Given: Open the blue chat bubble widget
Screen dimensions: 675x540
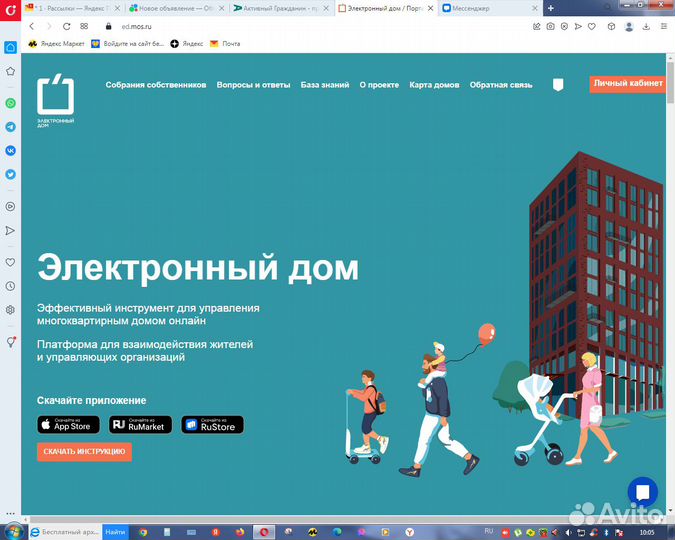Looking at the screenshot, I should pos(643,492).
